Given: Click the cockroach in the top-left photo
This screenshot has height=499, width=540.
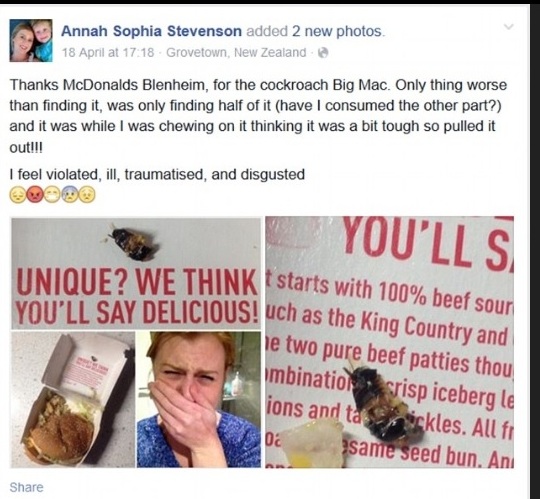Looking at the screenshot, I should pos(132,244).
